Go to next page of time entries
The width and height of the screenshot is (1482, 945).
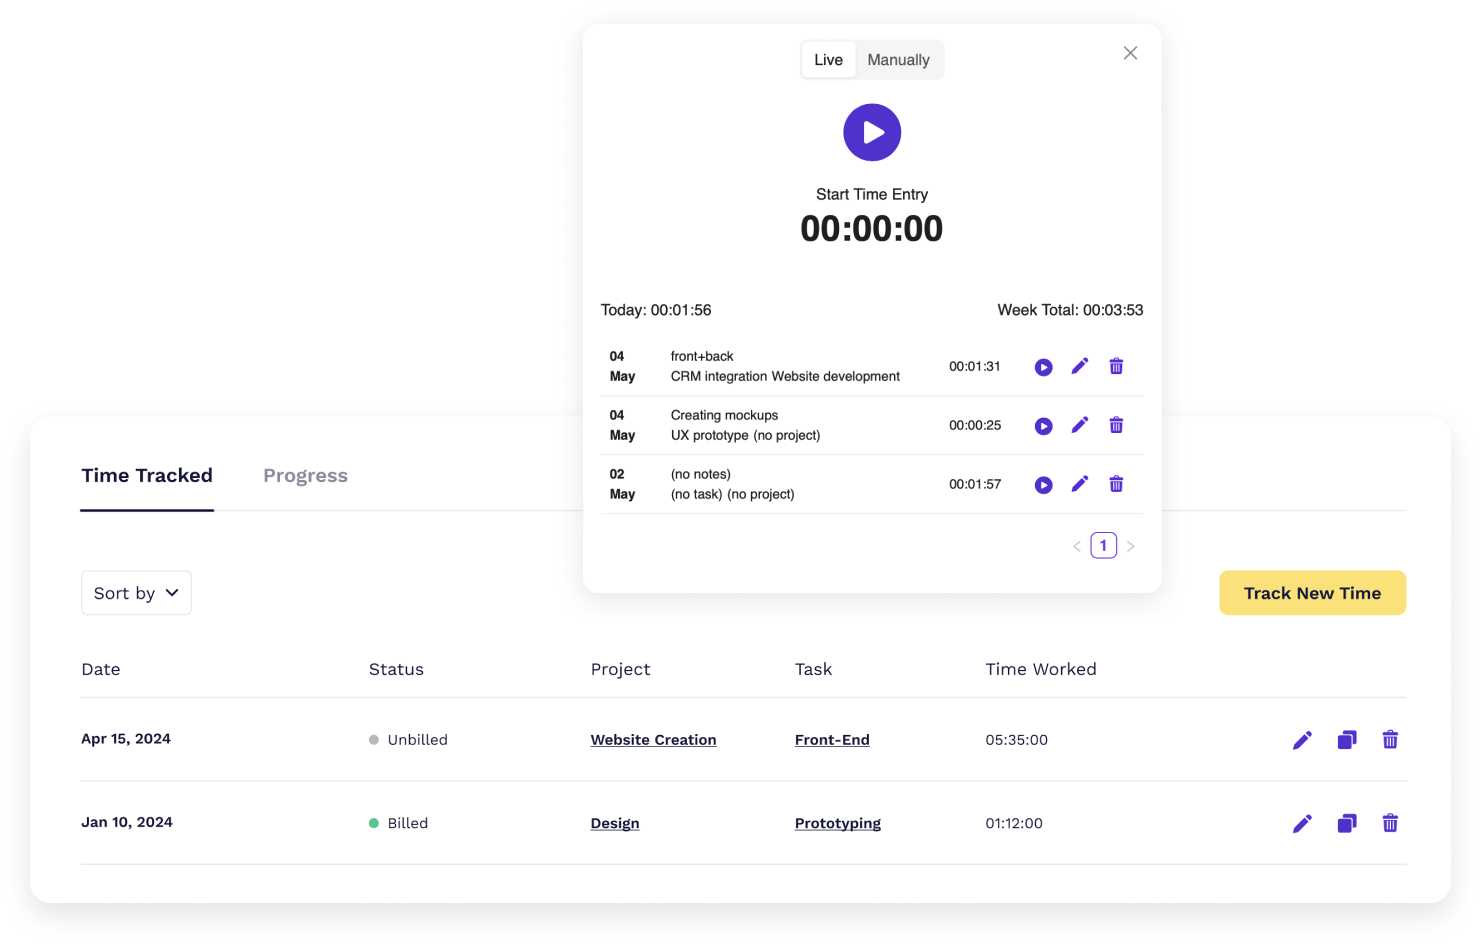1131,545
